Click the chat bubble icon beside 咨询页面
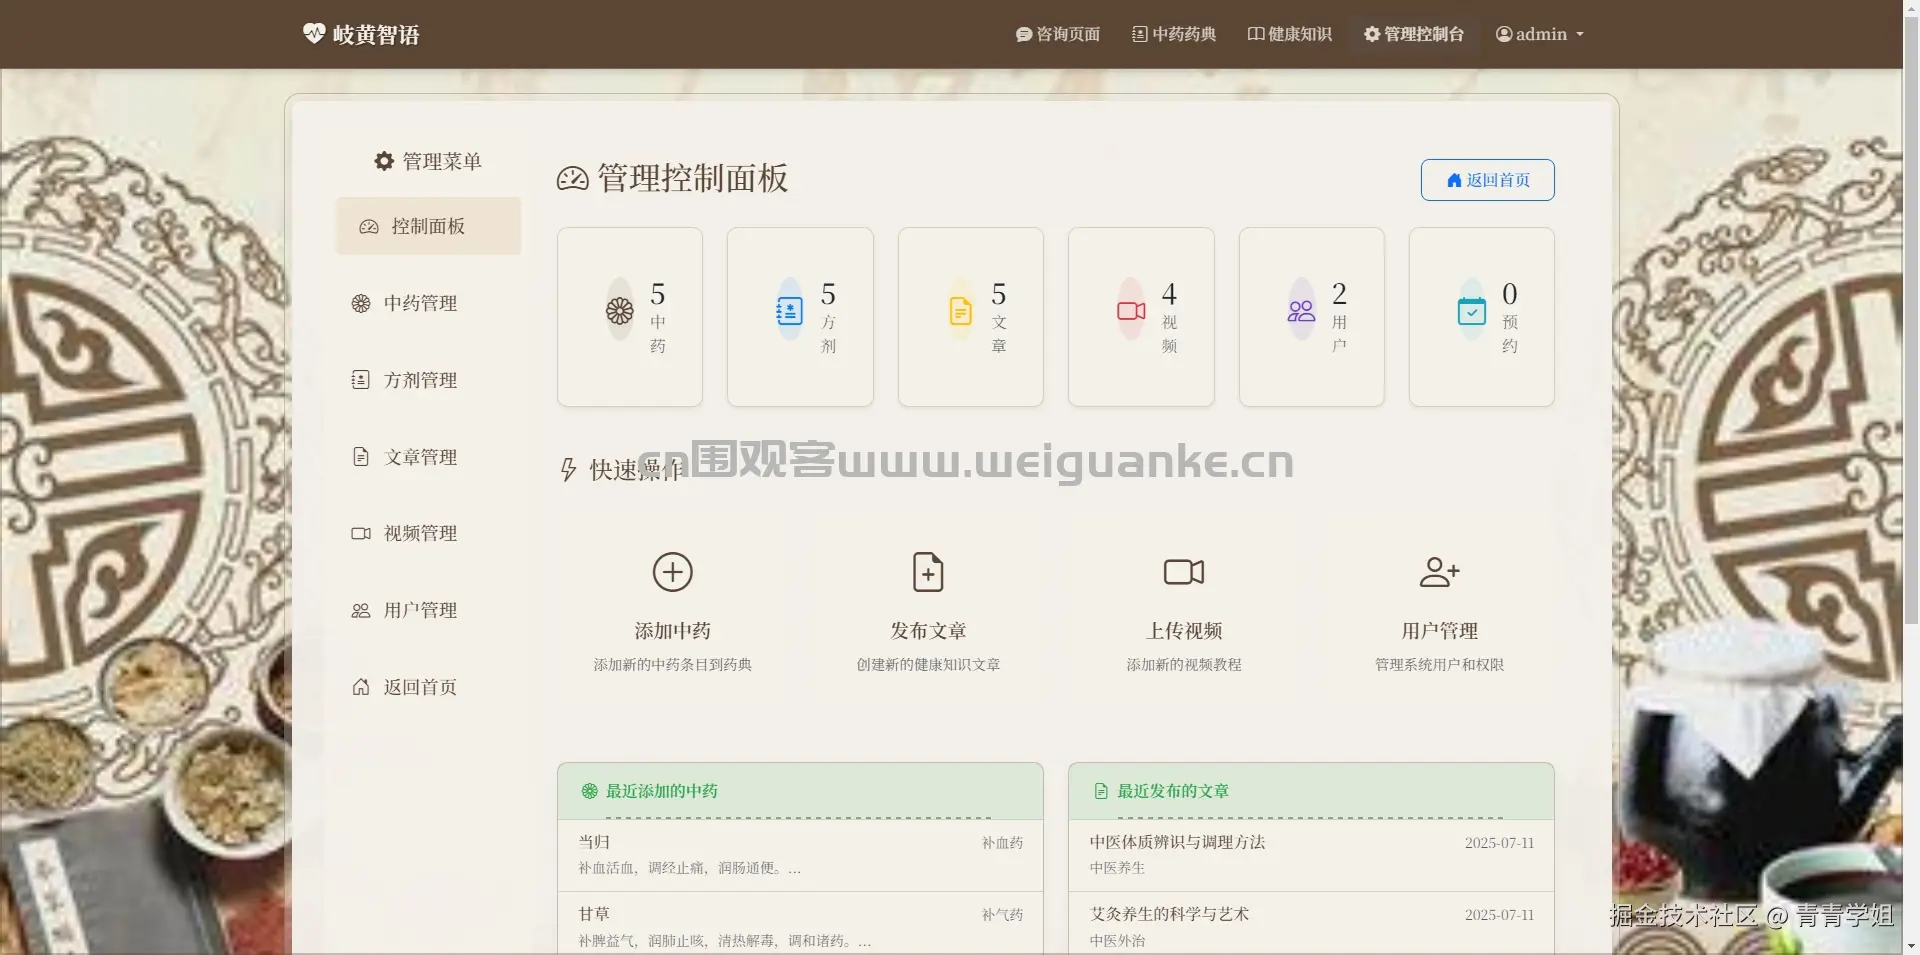The width and height of the screenshot is (1920, 955). tap(1024, 34)
